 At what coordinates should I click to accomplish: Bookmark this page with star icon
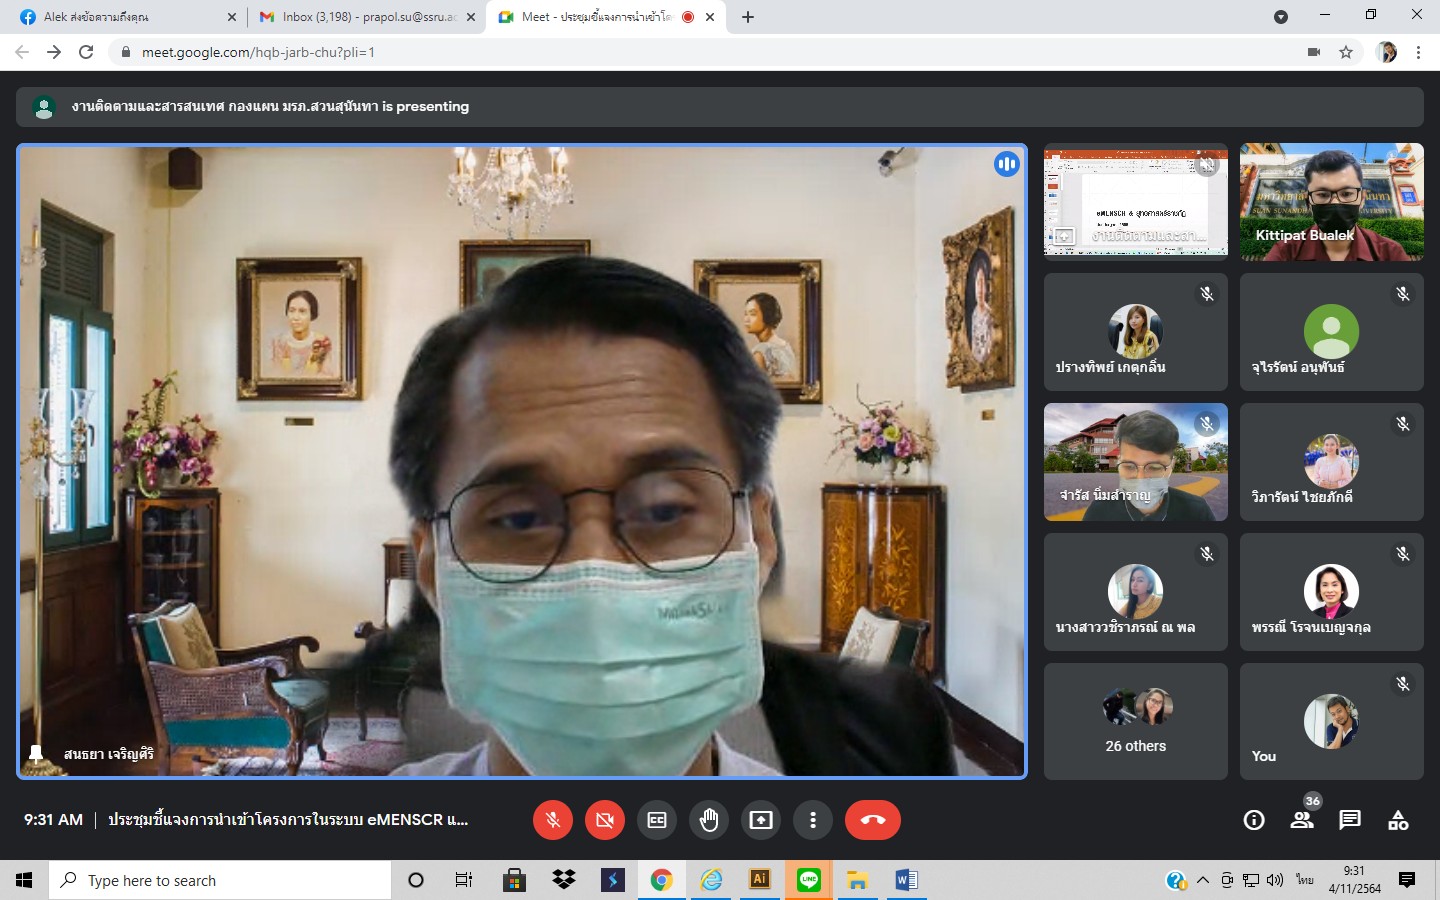coord(1346,52)
